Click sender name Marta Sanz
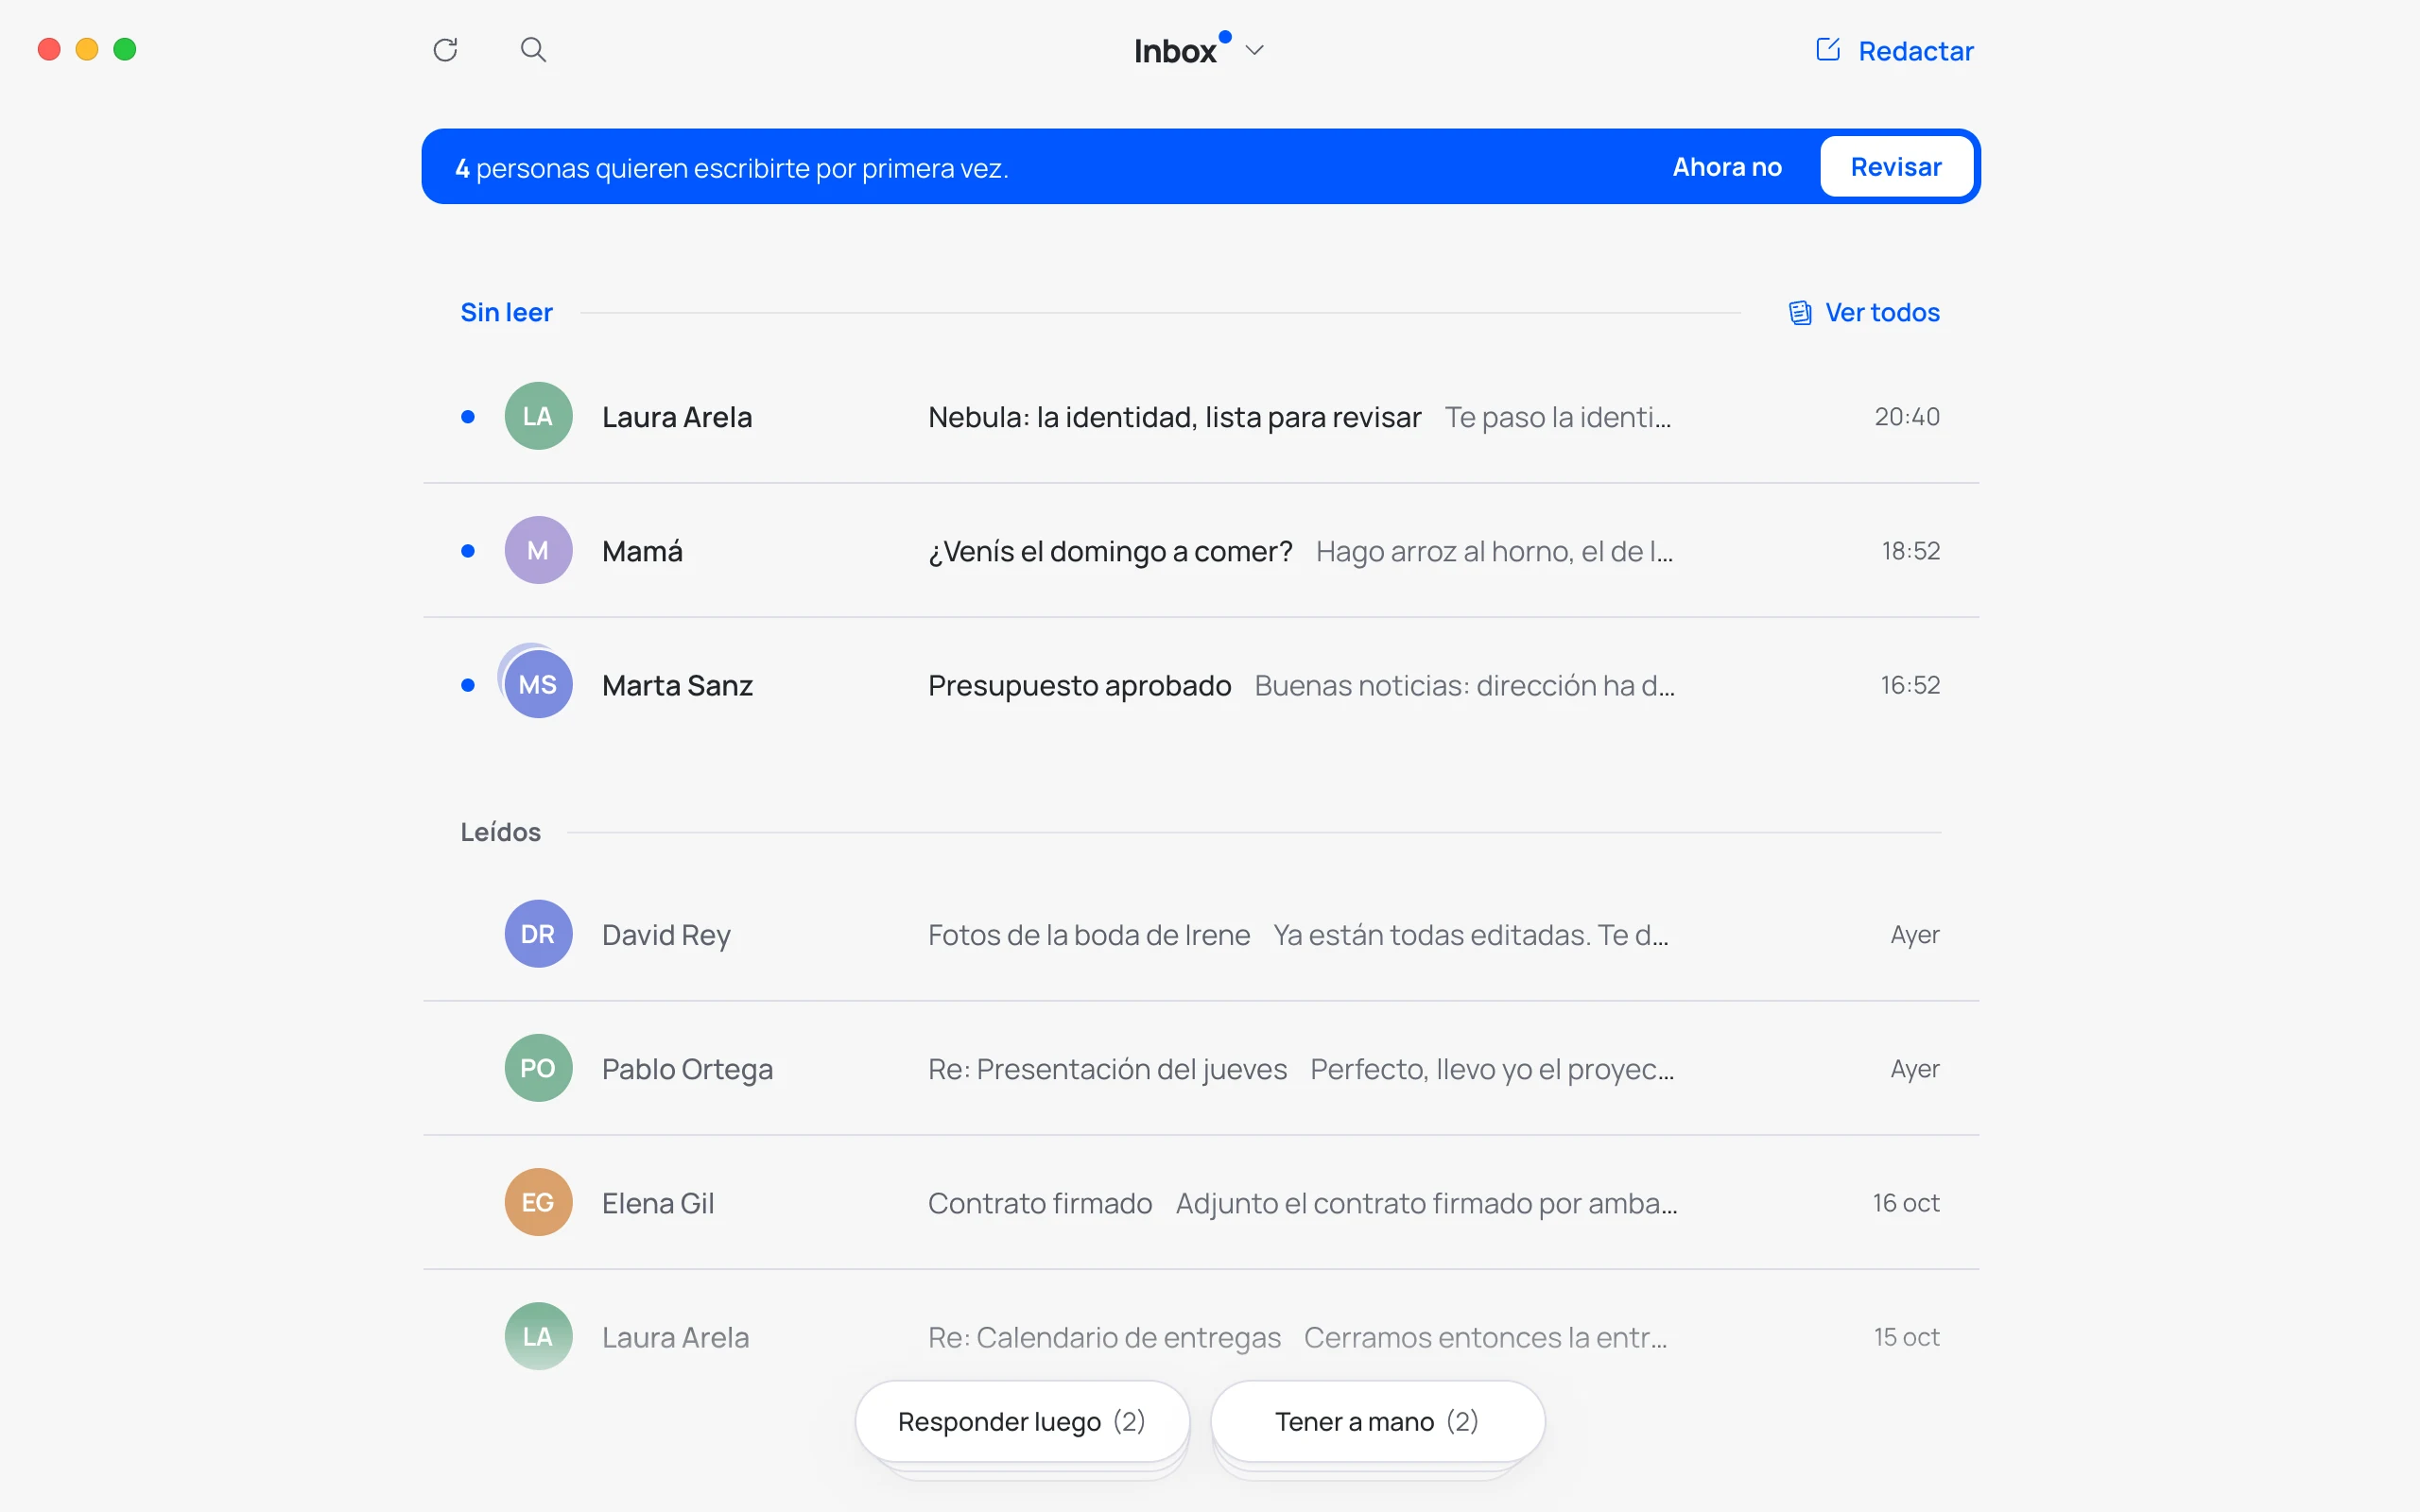This screenshot has width=2420, height=1512. [677, 685]
